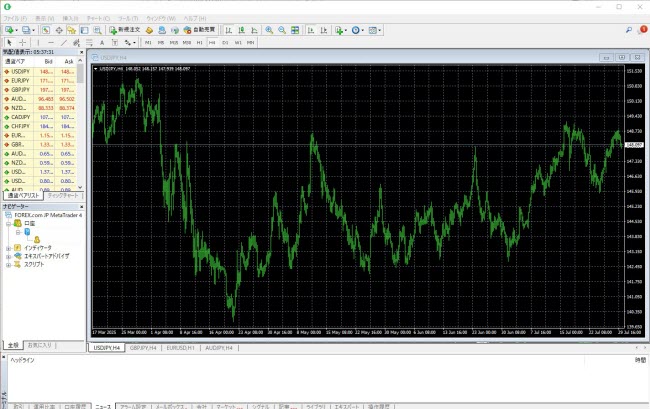Zoom in on the chart
This screenshot has width=650, height=409.
pyautogui.click(x=269, y=30)
